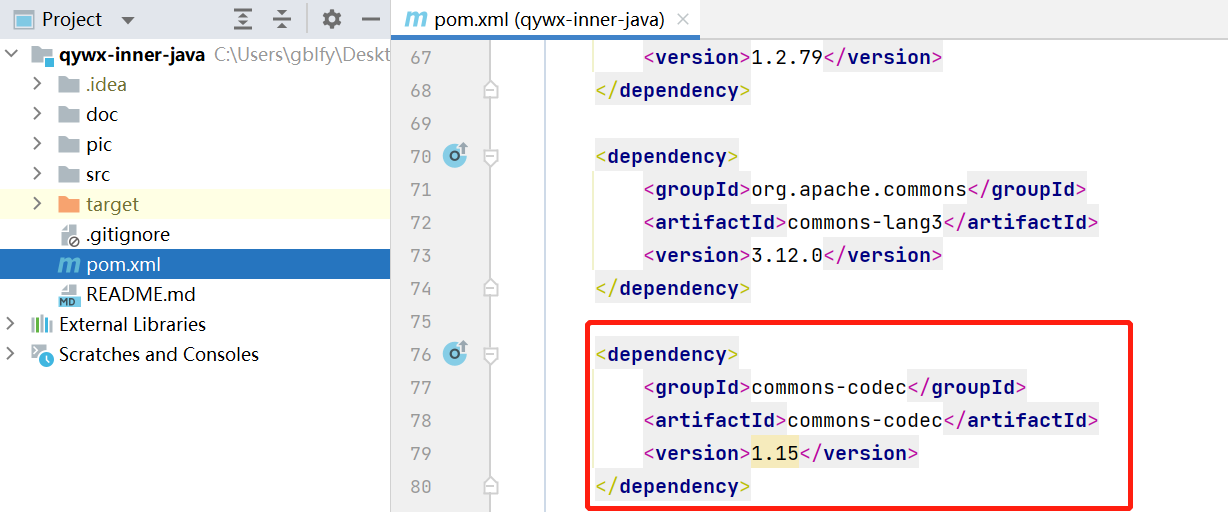
Task: Click version value 3.12.0
Action: pyautogui.click(x=787, y=255)
